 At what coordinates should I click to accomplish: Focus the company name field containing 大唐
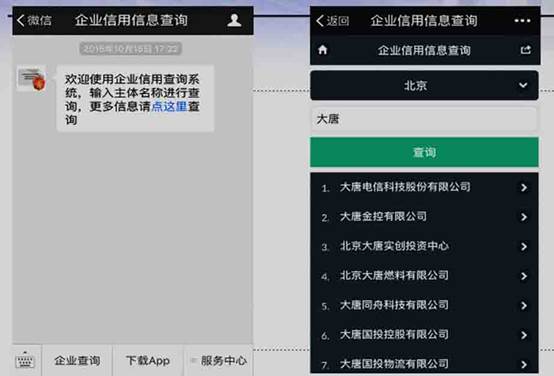424,119
